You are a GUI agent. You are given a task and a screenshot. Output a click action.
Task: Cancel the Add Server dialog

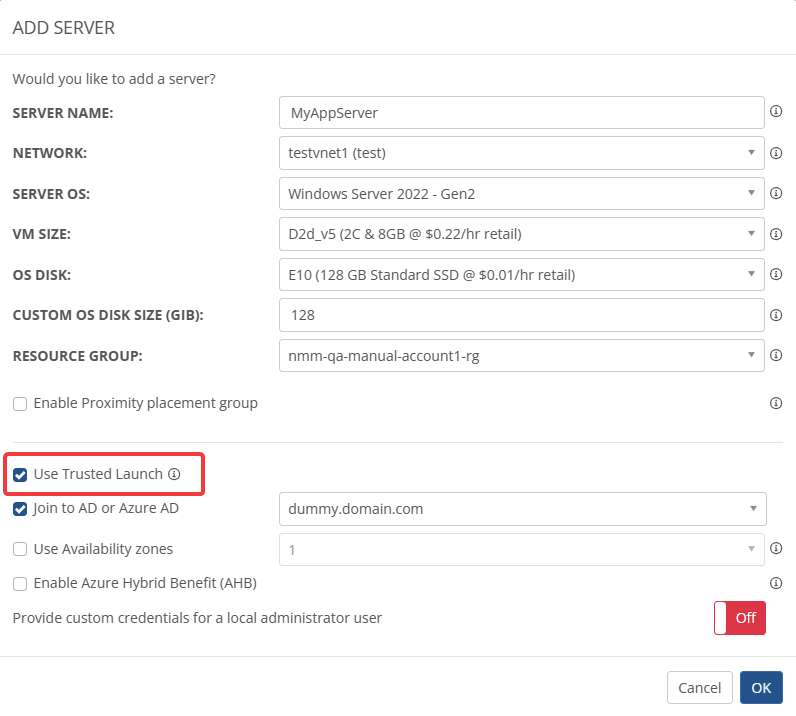[699, 687]
